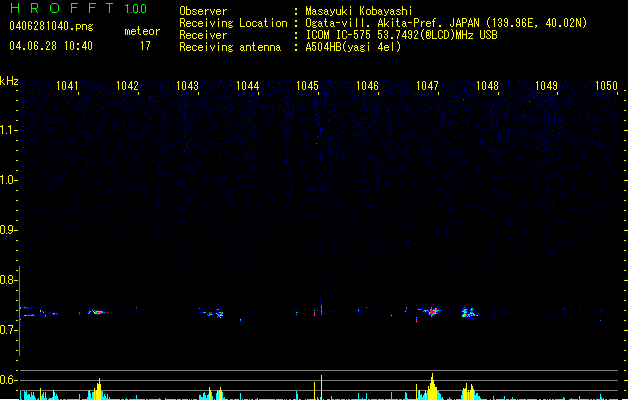Click the strong red meteor echo near 1047

[x=432, y=312]
